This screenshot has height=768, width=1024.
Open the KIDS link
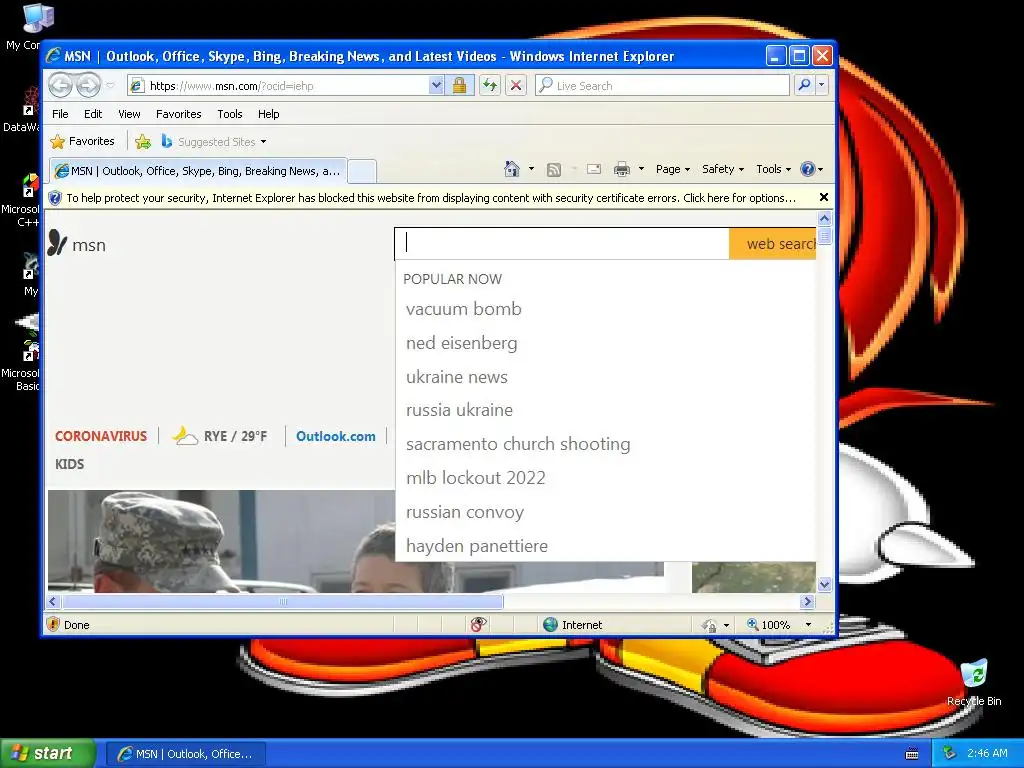69,464
